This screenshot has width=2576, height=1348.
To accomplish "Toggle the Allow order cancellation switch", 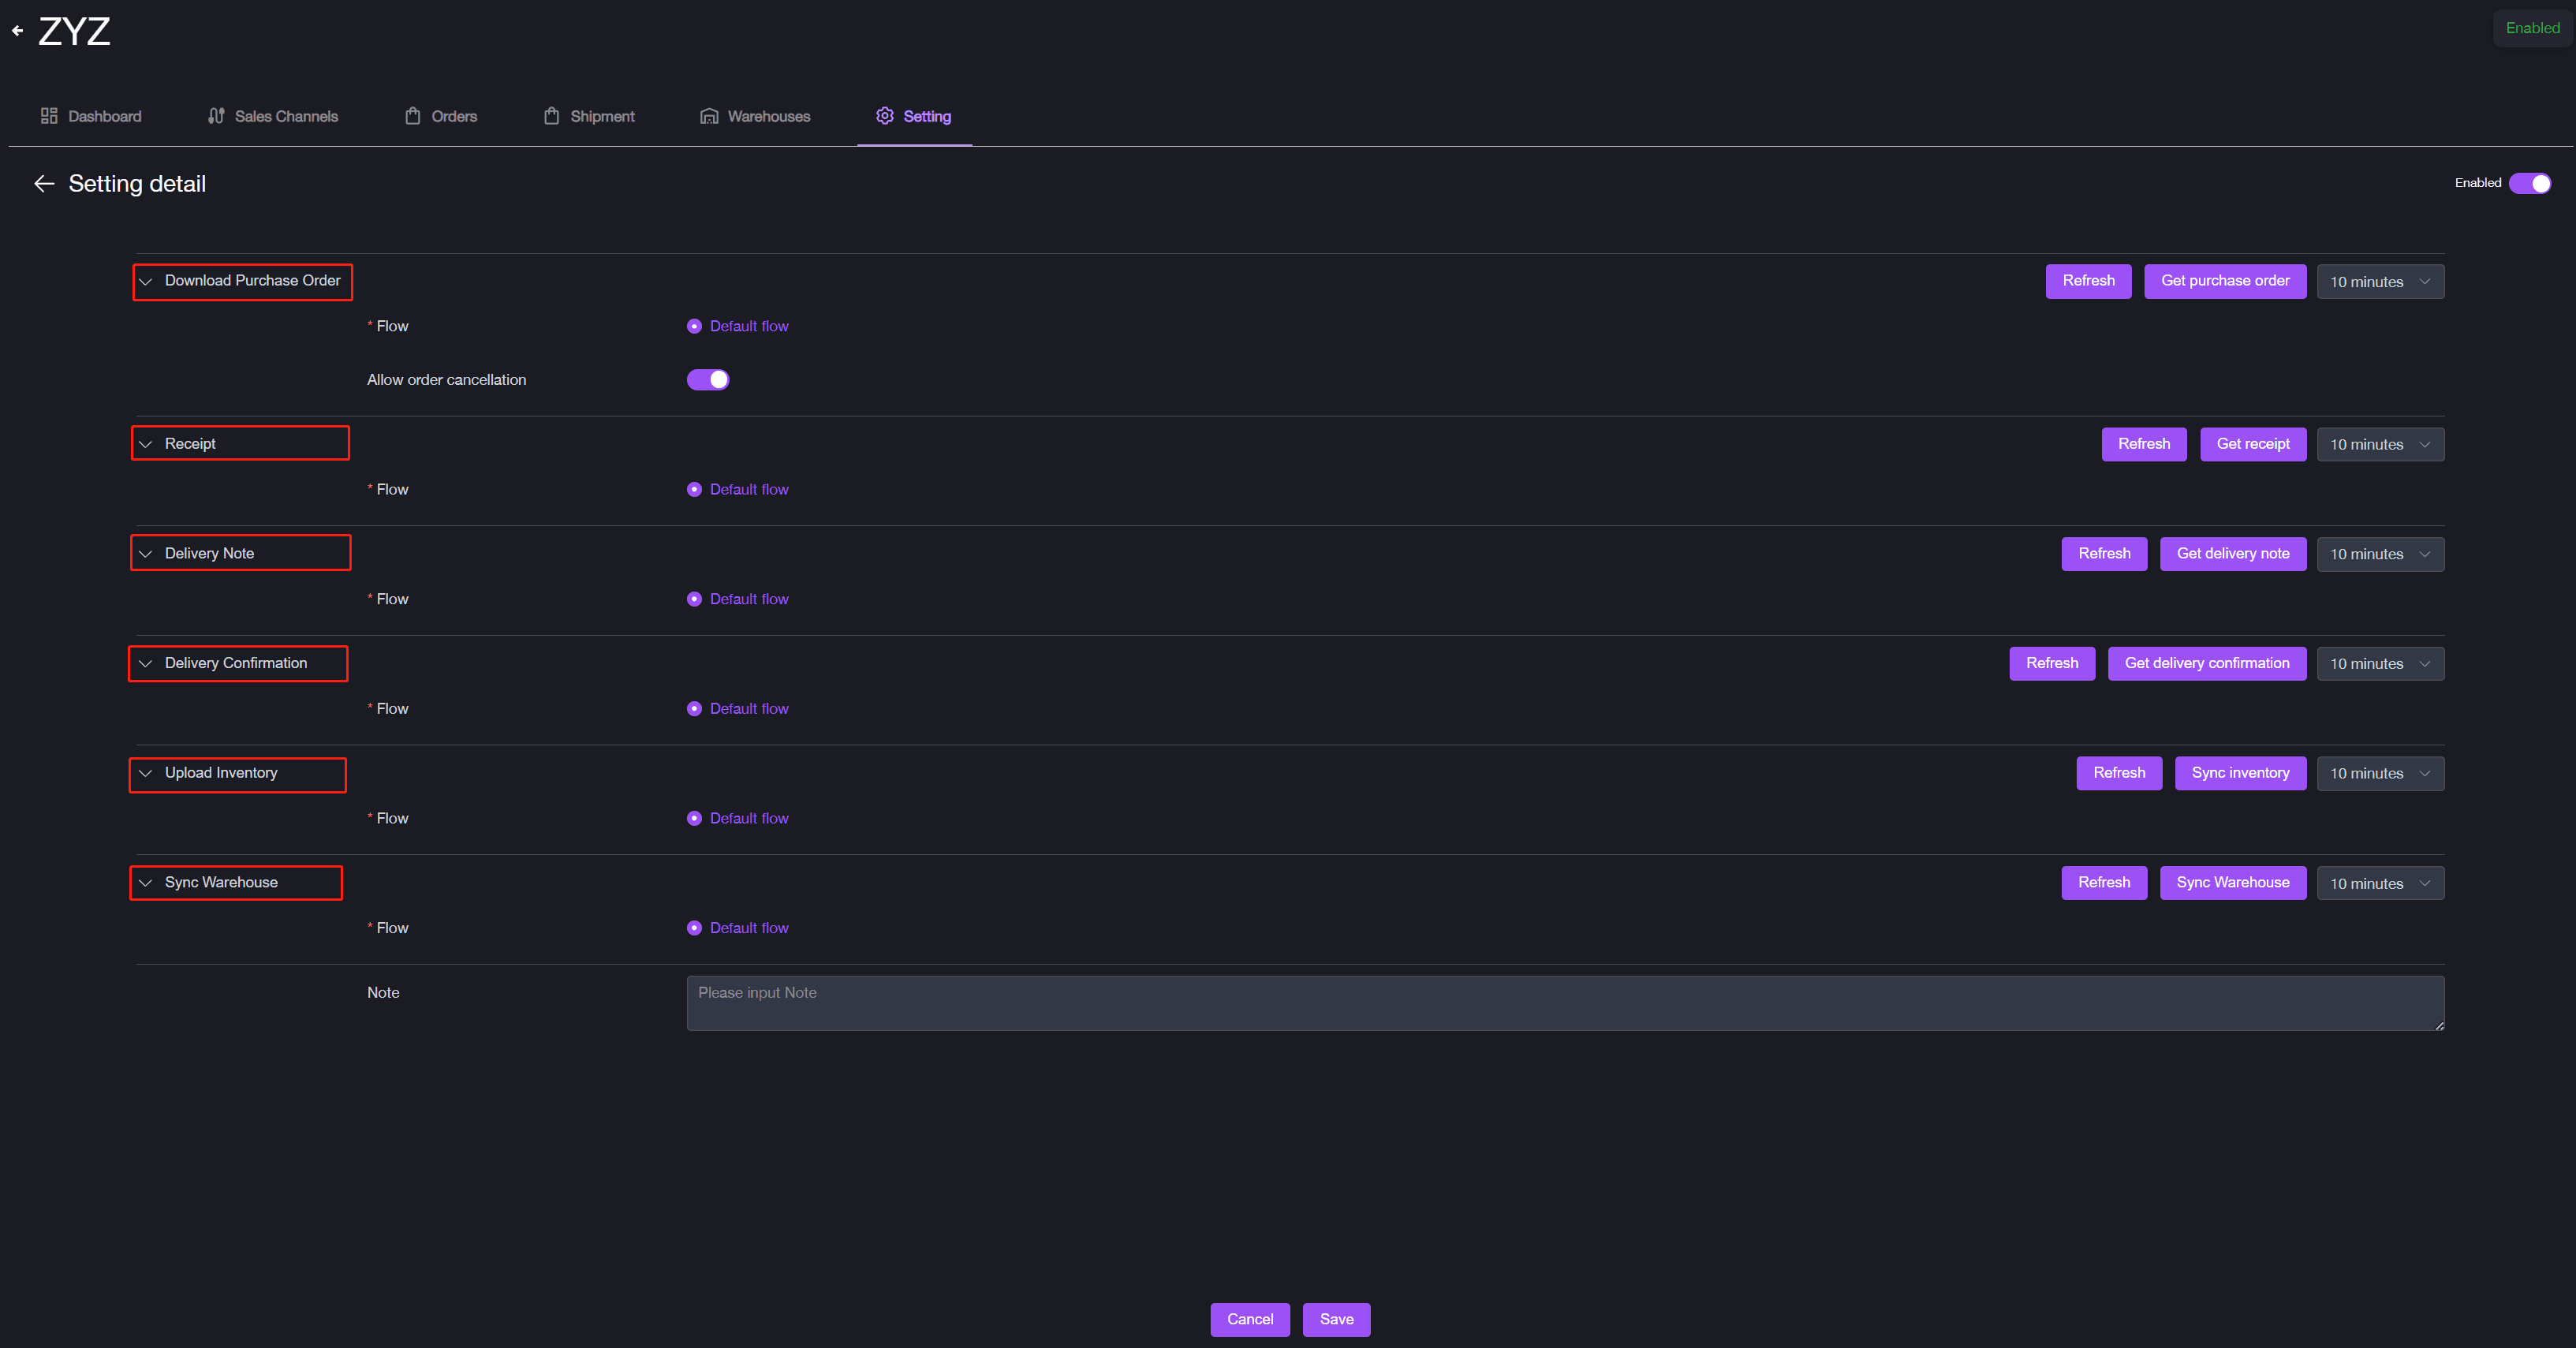I will click(709, 379).
